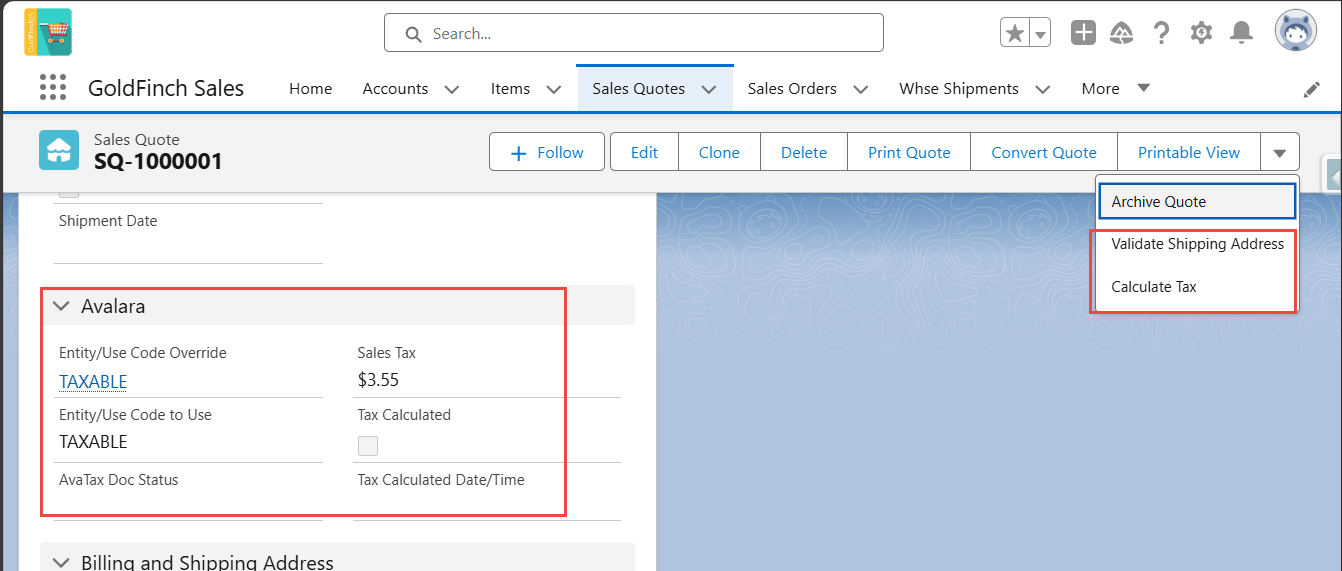Image resolution: width=1342 pixels, height=571 pixels.
Task: Open the Global Actions plus icon
Action: point(1084,33)
